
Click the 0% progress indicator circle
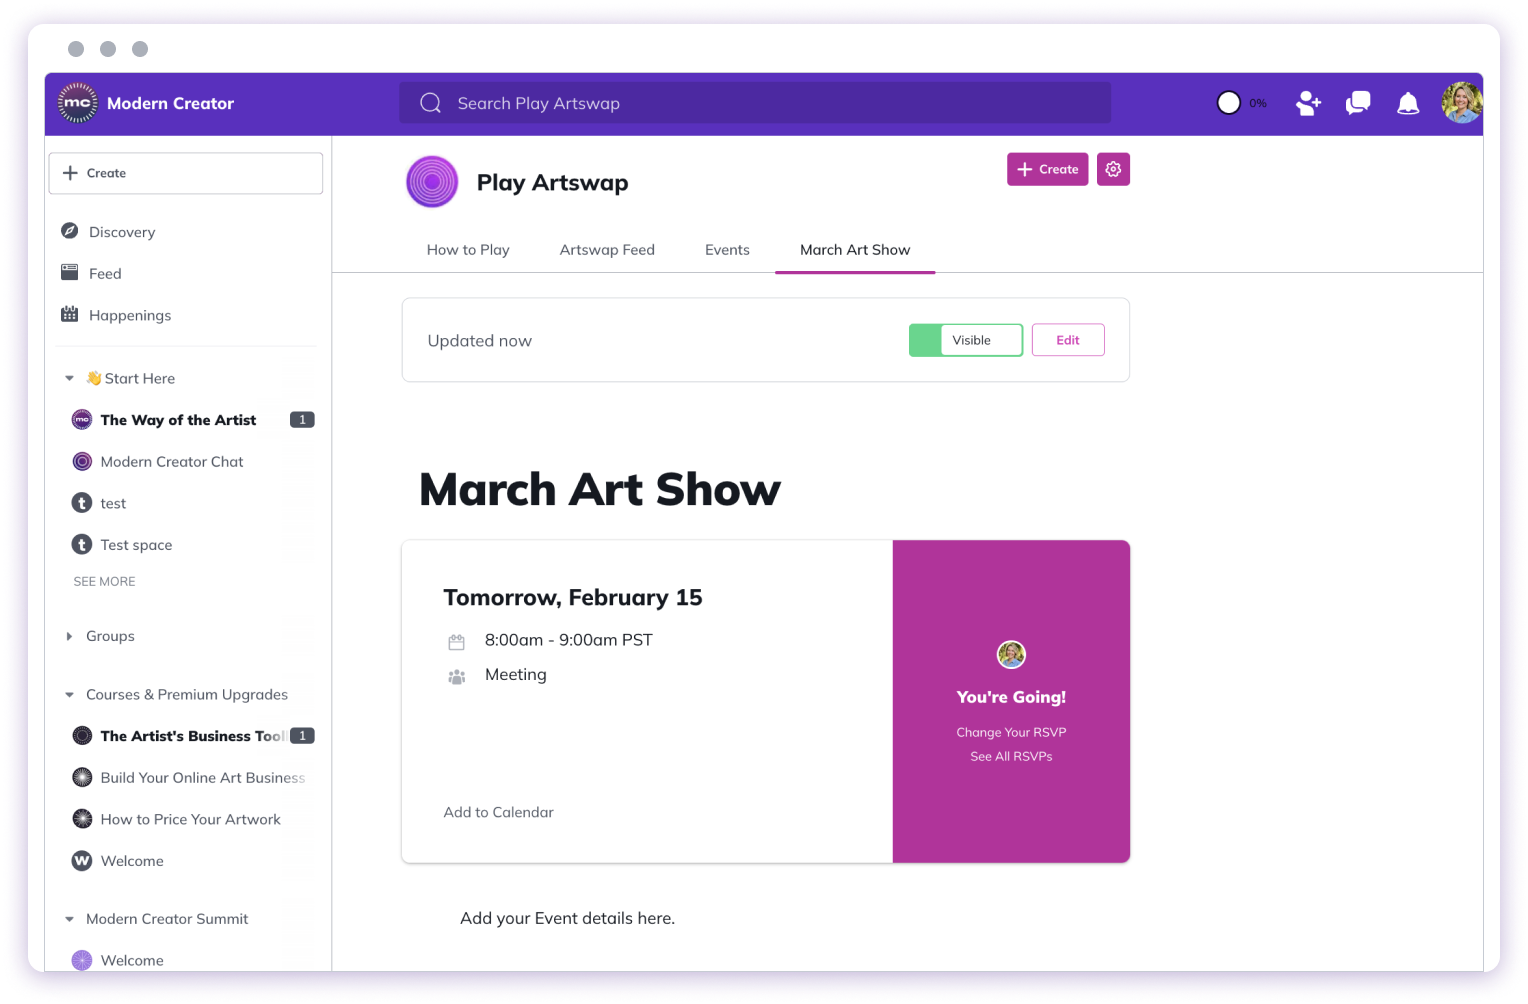[1229, 102]
